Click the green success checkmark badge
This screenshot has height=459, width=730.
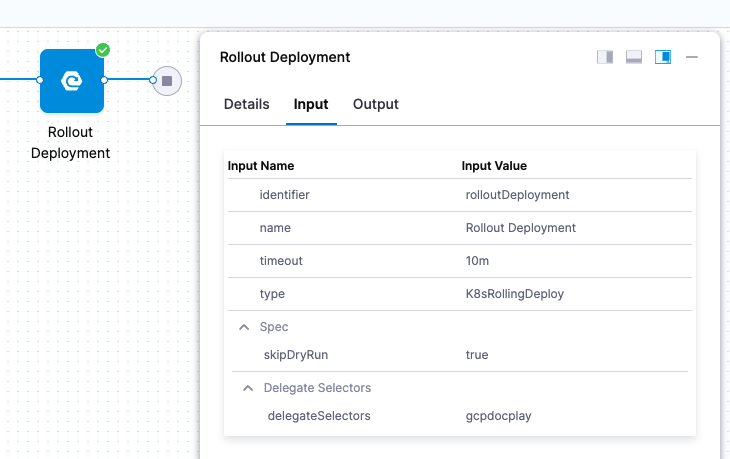click(x=102, y=50)
